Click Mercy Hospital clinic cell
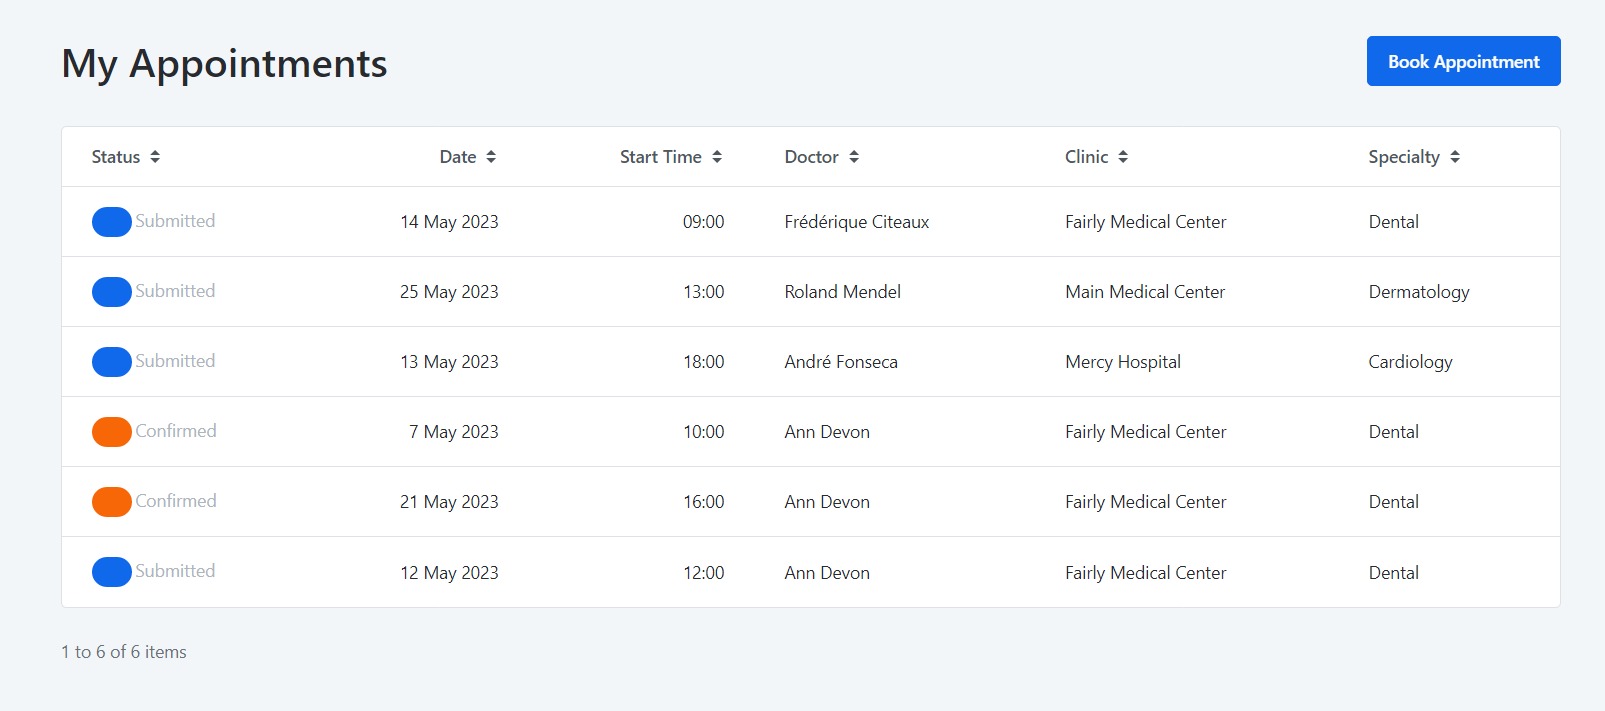Screen dimensions: 1605x711 [x=1123, y=362]
